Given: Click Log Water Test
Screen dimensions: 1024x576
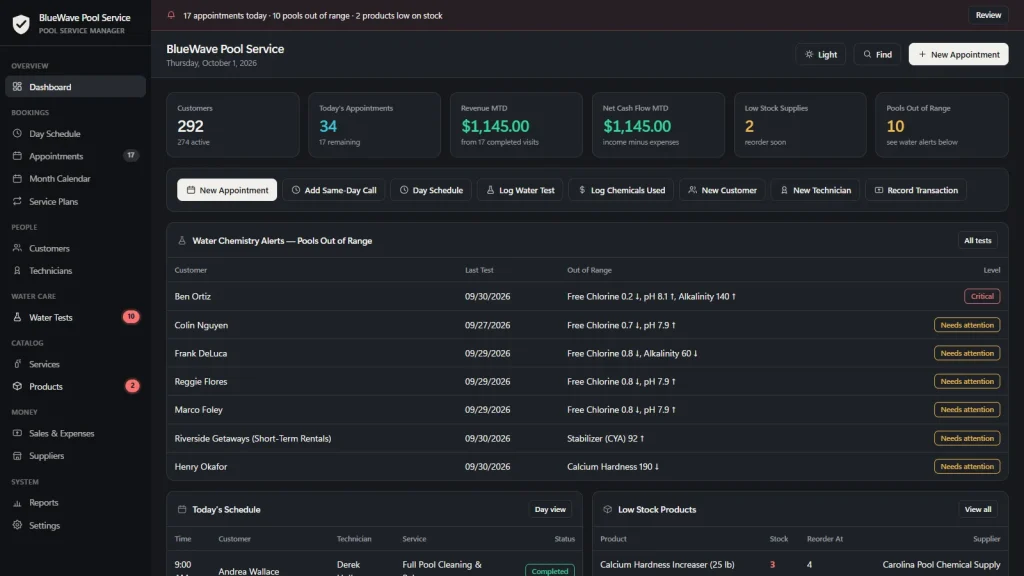Looking at the screenshot, I should [520, 190].
